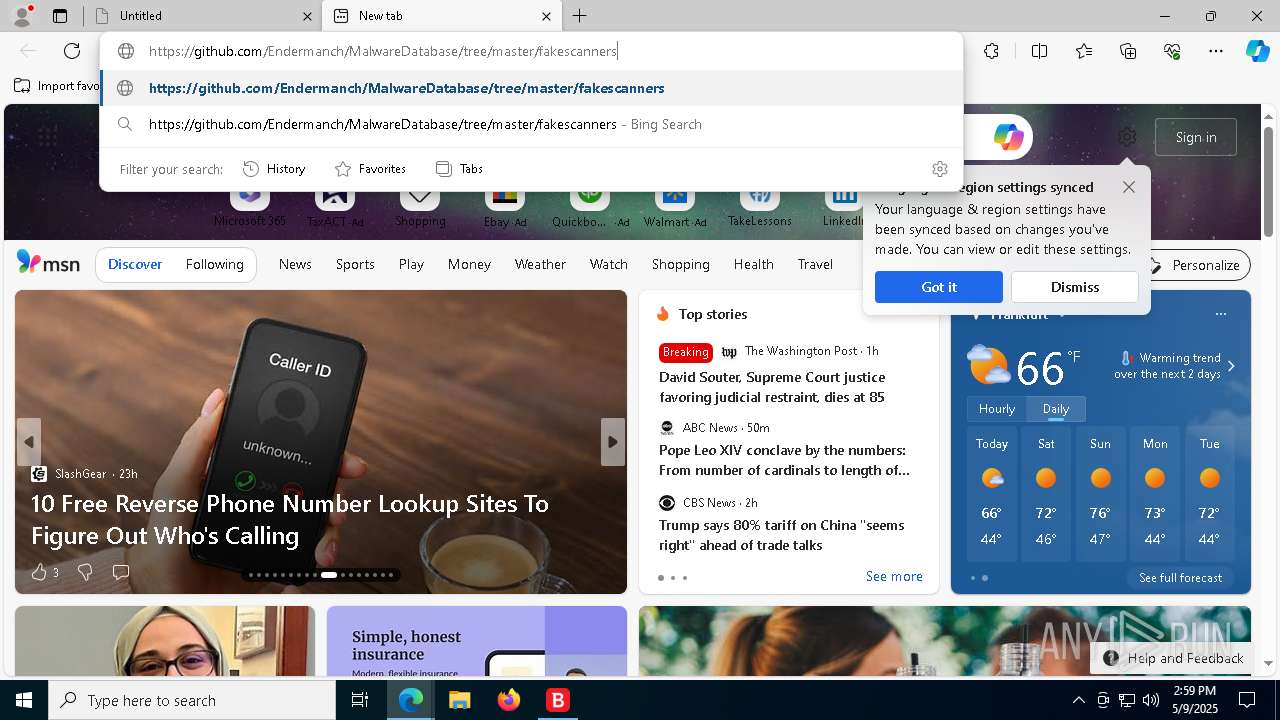
Task: Click in the address bar field
Action: tap(532, 51)
